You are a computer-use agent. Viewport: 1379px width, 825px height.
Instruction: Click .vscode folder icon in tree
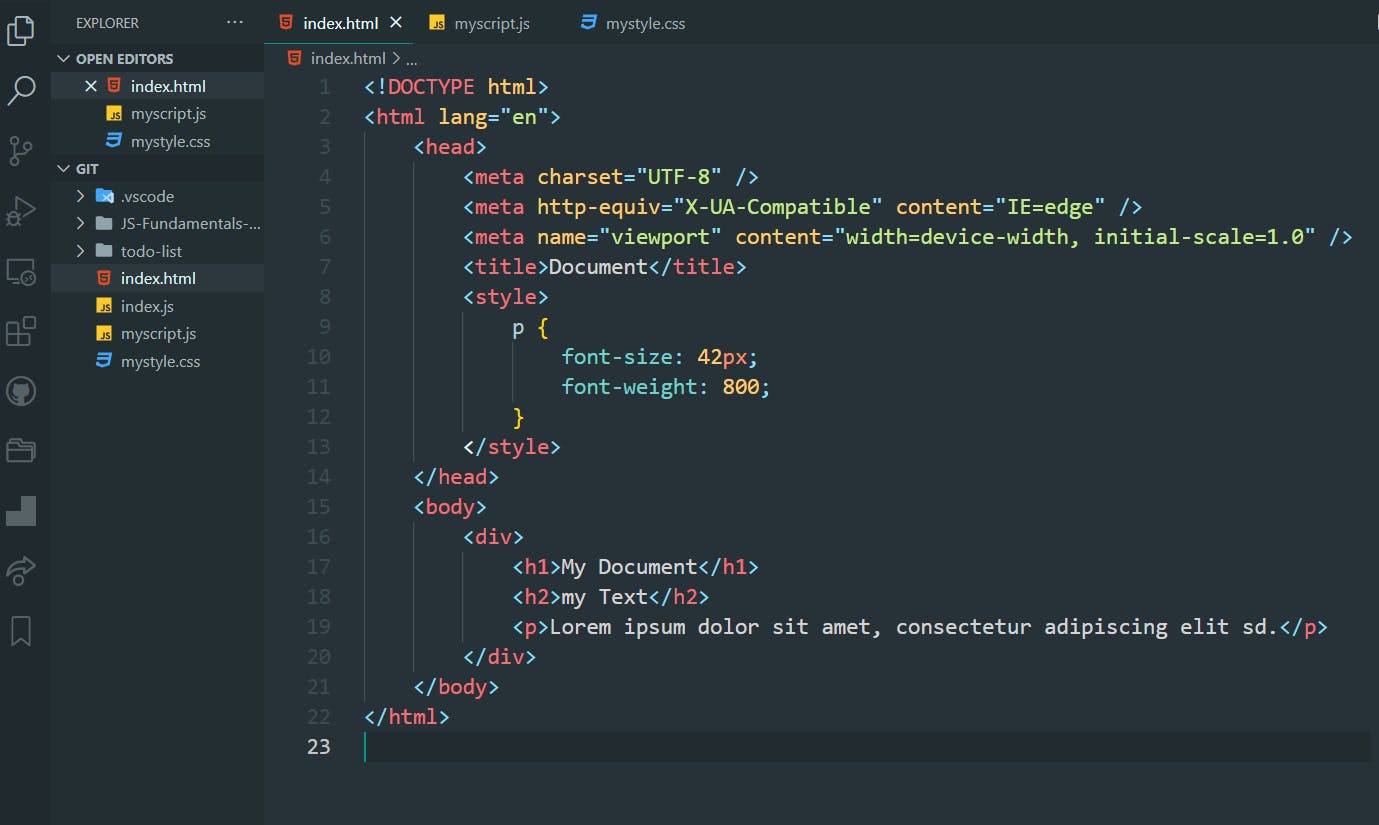pos(104,196)
